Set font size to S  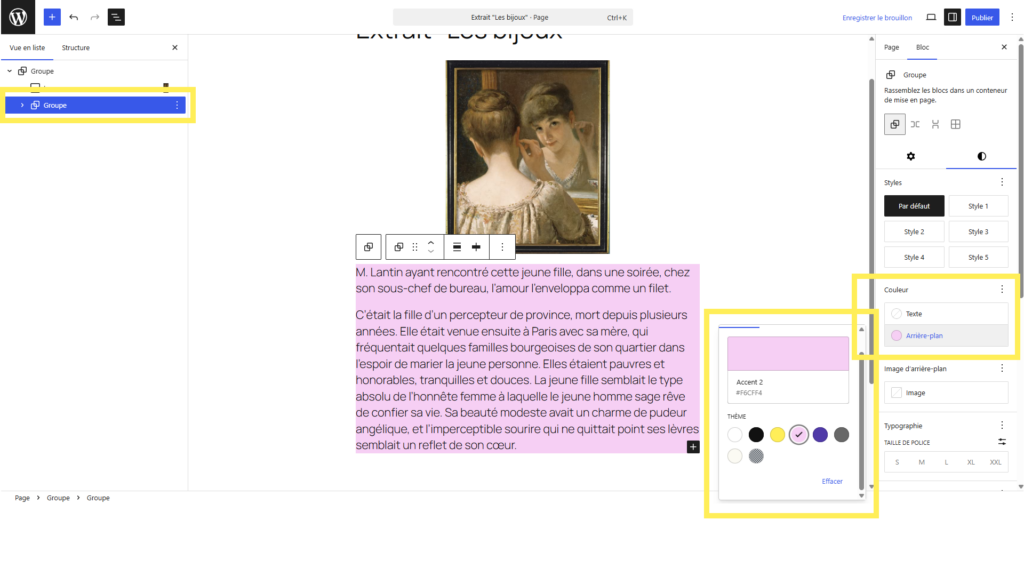(x=897, y=462)
